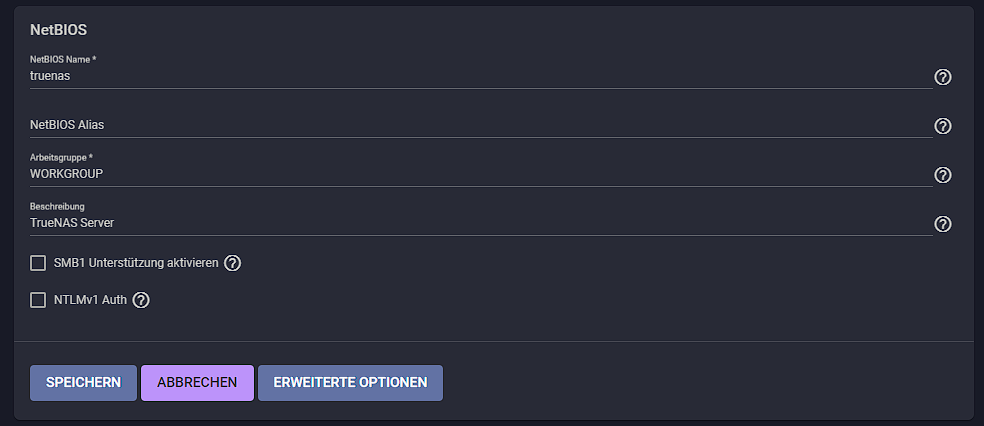
Task: Click the 'SMB1 Unterstützung aktivieren' label text
Action: (136, 263)
